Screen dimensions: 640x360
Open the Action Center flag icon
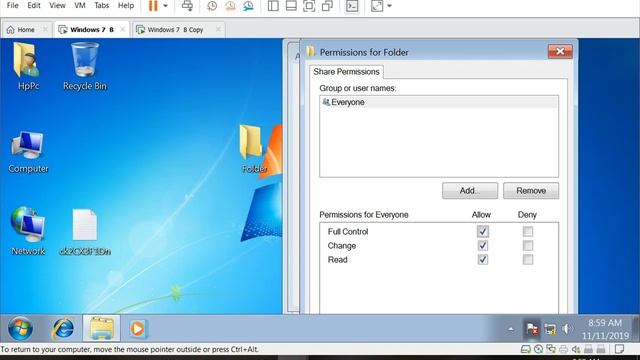coord(532,329)
